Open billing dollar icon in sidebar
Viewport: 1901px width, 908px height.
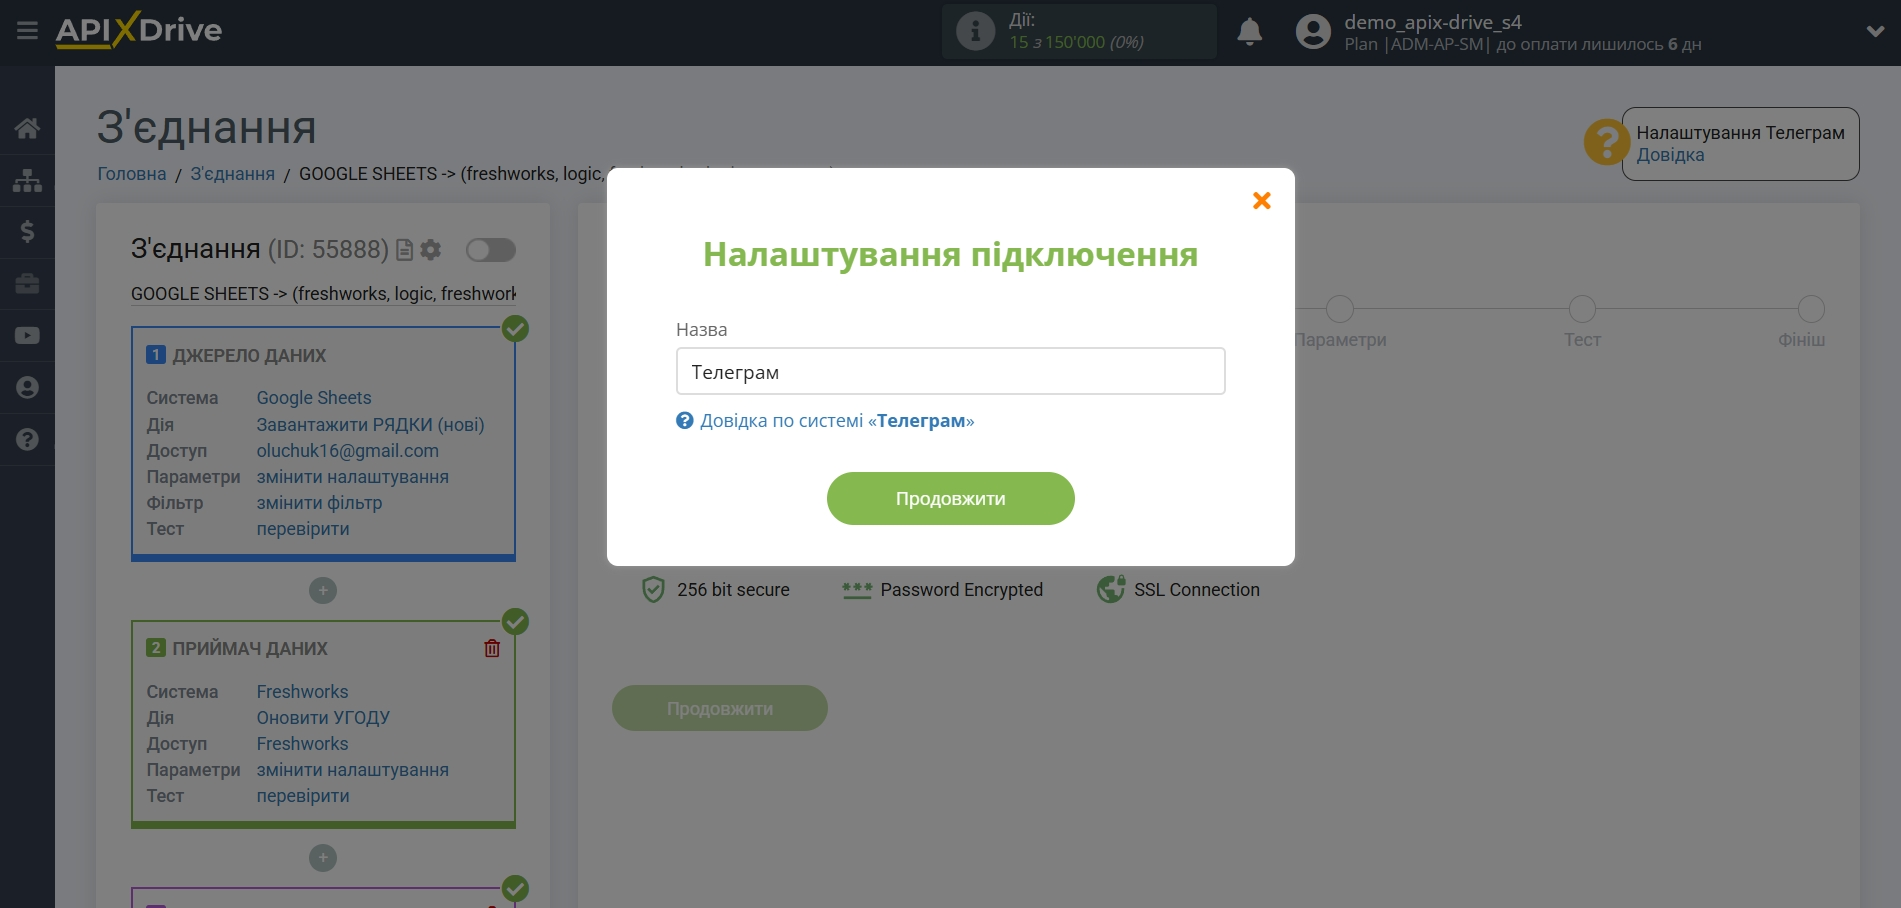point(27,232)
